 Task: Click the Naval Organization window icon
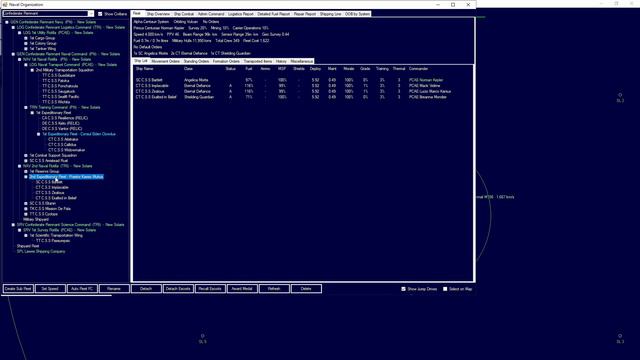pyautogui.click(x=4, y=4)
